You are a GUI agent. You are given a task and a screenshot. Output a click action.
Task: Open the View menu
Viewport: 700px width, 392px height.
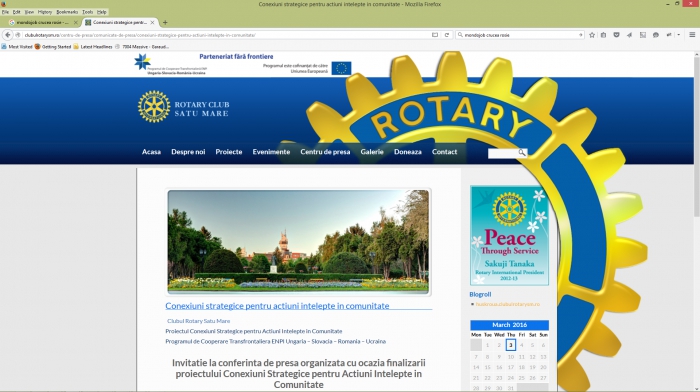click(29, 12)
